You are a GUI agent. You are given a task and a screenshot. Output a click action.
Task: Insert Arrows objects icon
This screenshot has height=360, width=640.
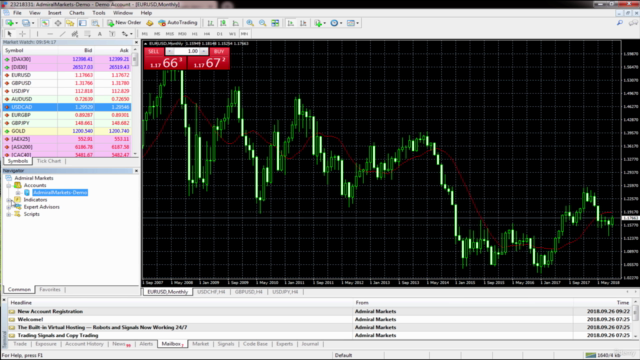124,34
